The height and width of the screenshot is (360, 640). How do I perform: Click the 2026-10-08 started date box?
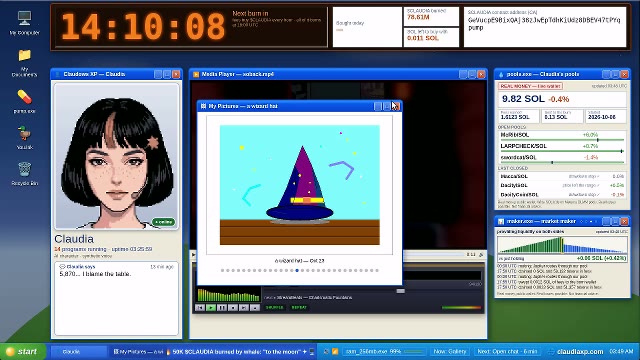pos(606,116)
